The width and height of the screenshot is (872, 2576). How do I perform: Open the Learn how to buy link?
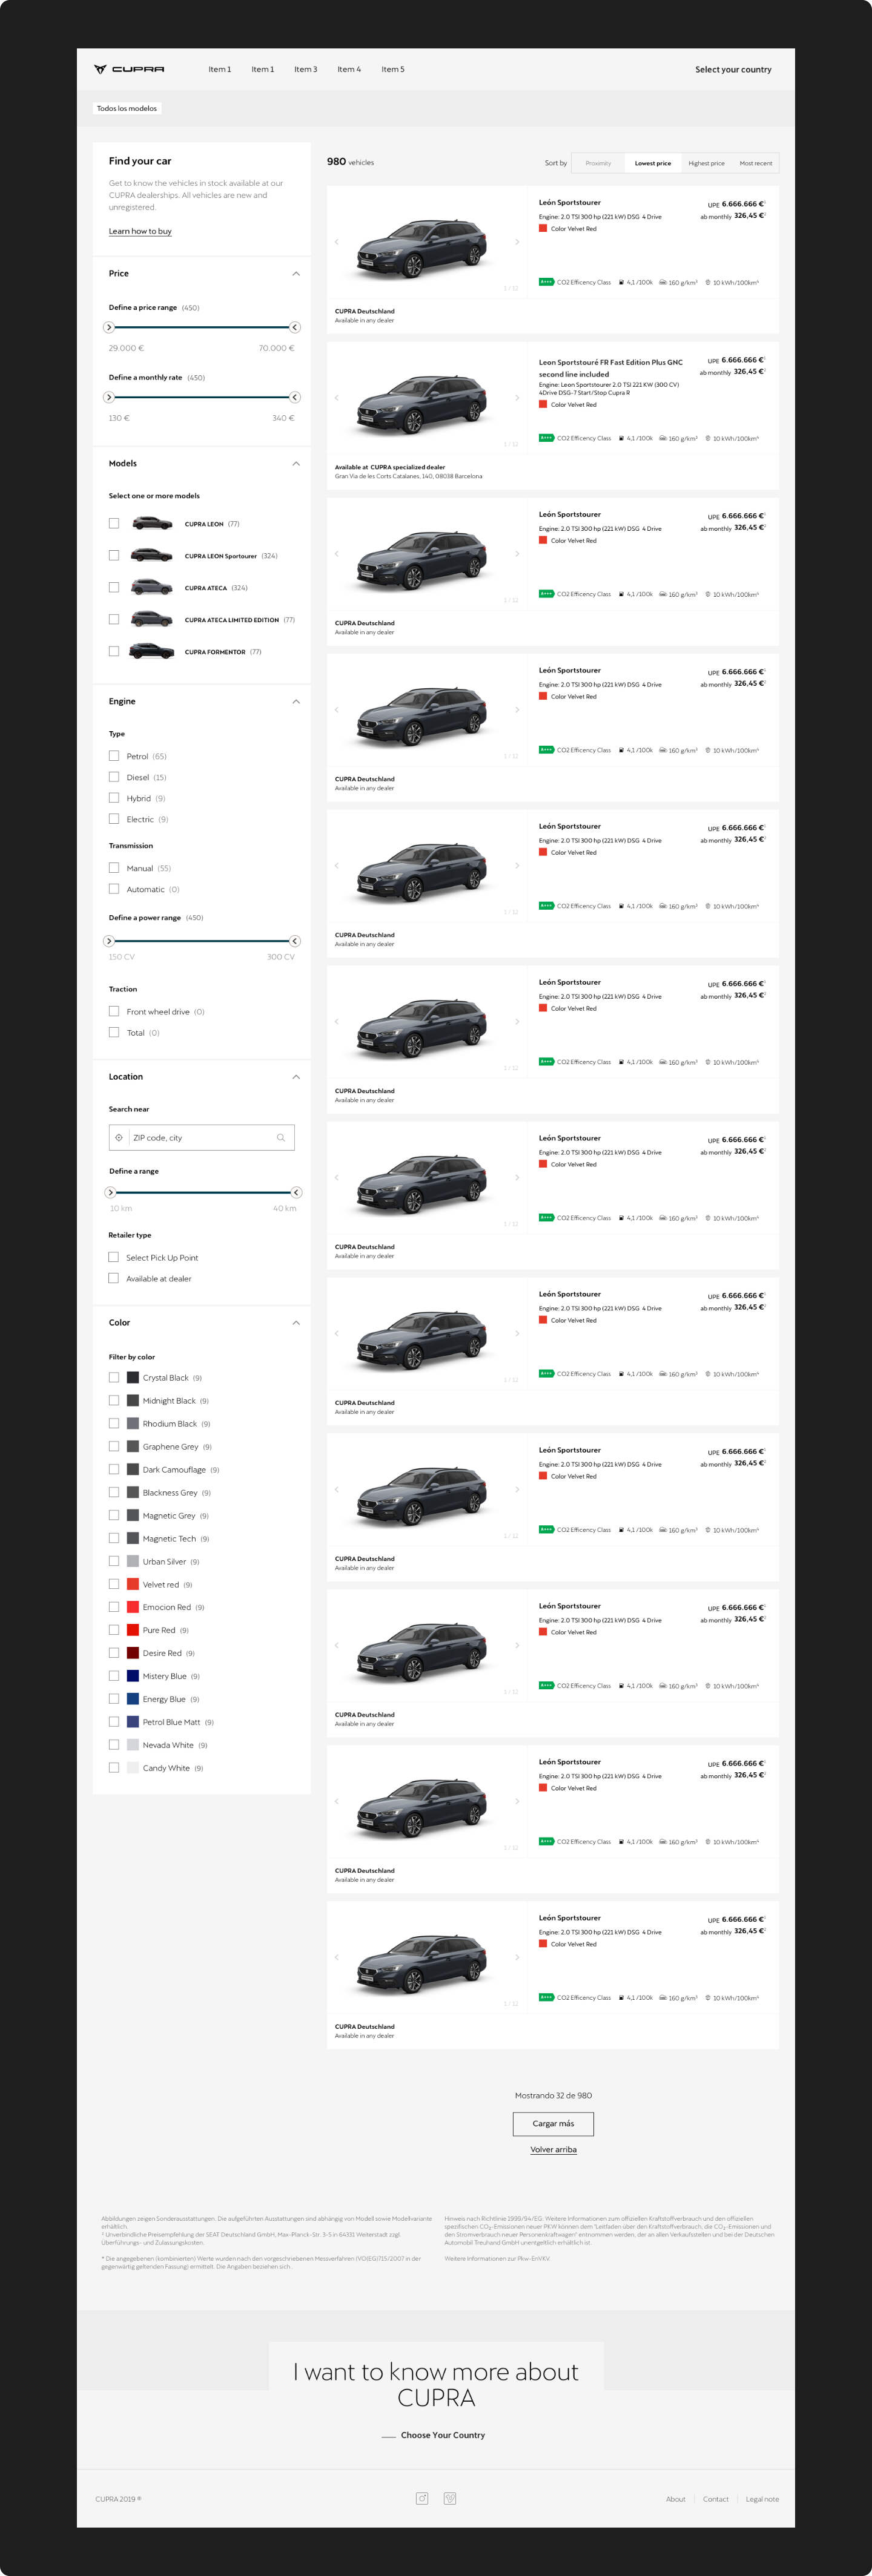[140, 231]
